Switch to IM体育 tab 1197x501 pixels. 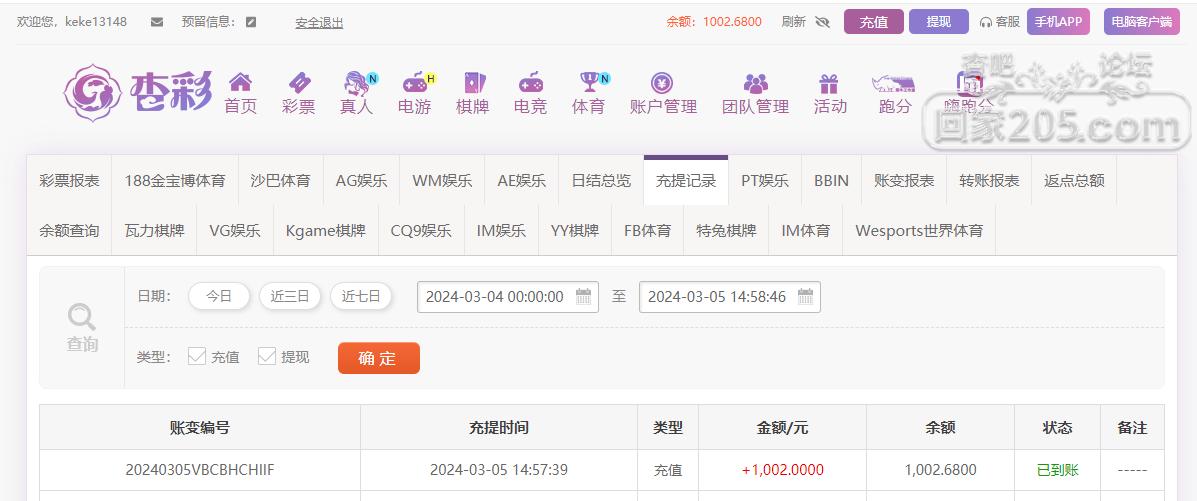[x=806, y=231]
